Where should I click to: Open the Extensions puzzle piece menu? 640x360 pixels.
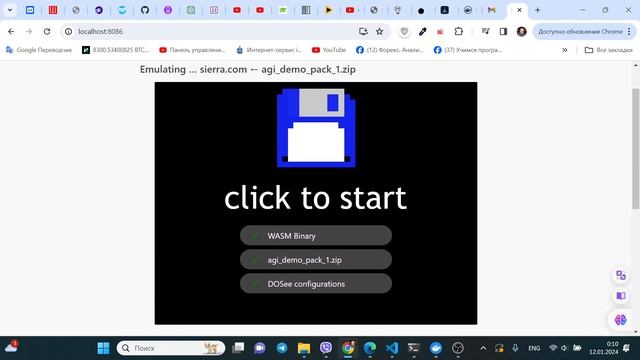(458, 31)
